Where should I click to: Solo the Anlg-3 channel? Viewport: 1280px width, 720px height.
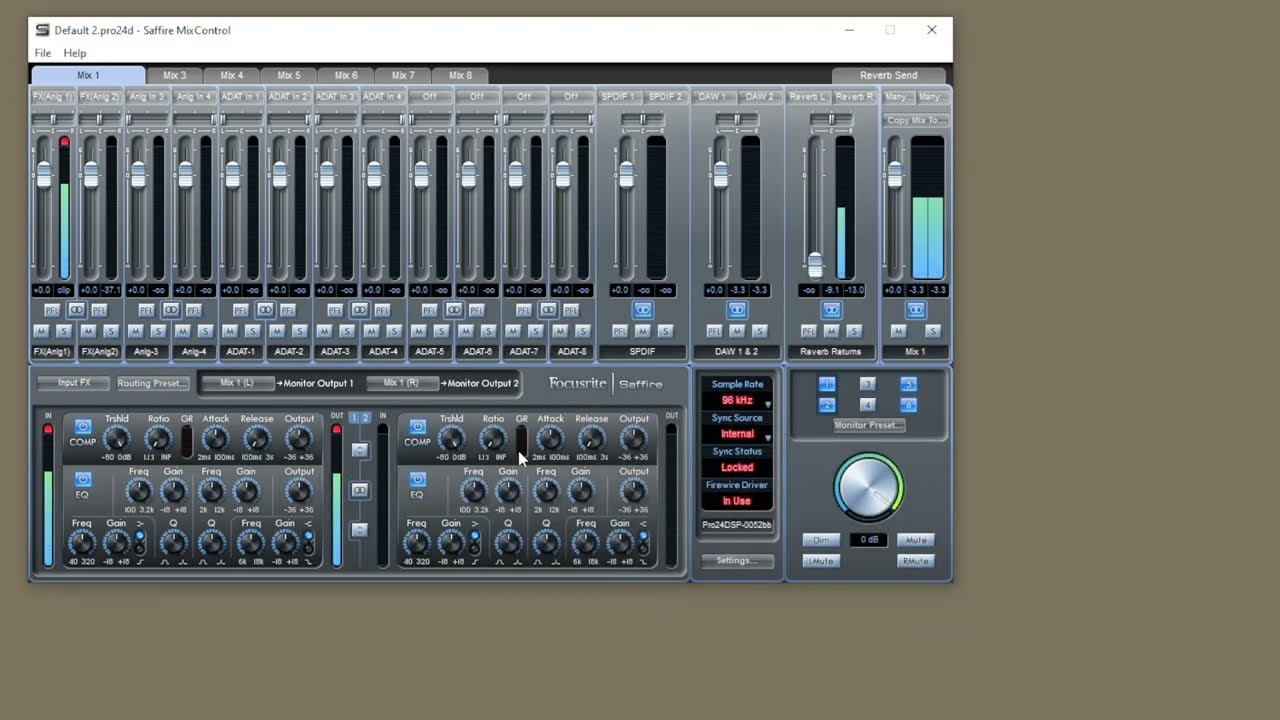click(158, 331)
